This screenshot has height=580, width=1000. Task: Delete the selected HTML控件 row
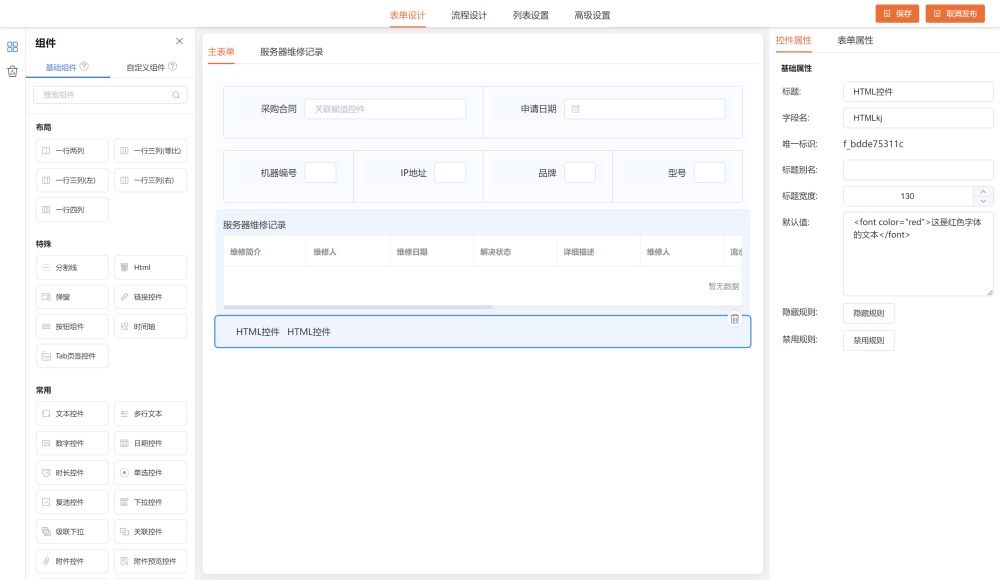734,319
